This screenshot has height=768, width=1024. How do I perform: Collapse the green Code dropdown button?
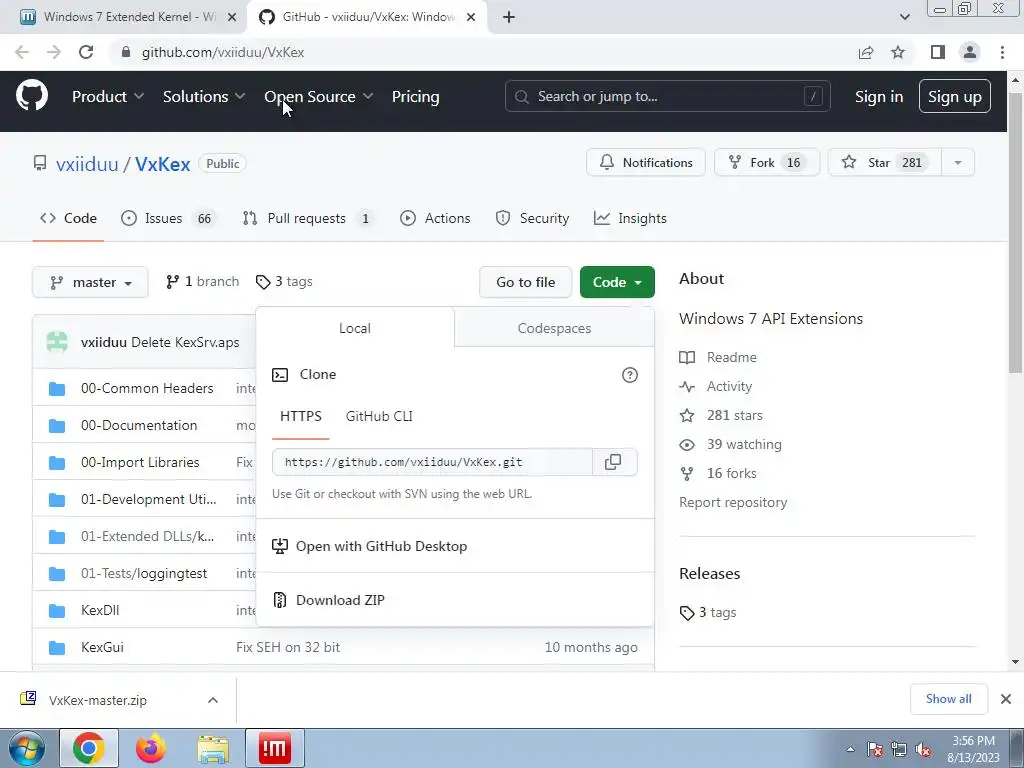[x=617, y=282]
